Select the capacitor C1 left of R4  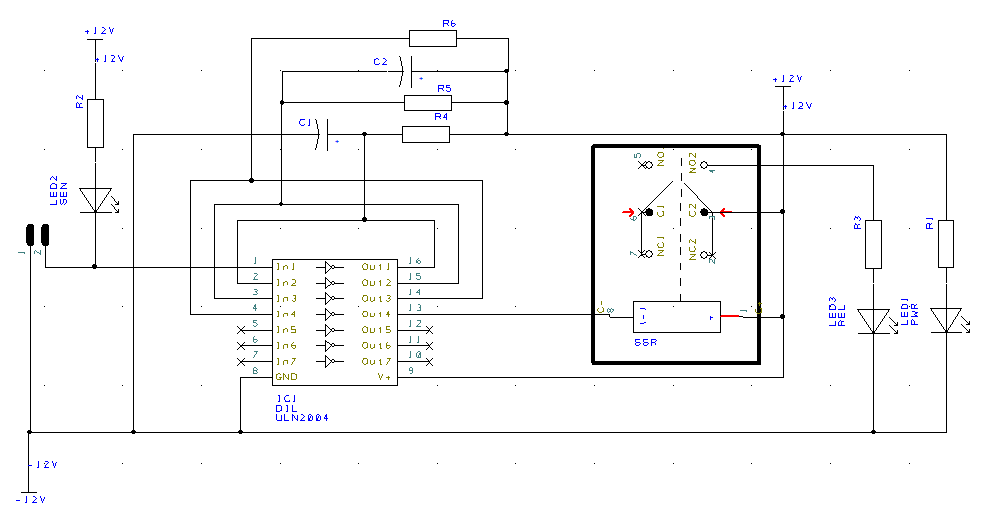tap(323, 134)
